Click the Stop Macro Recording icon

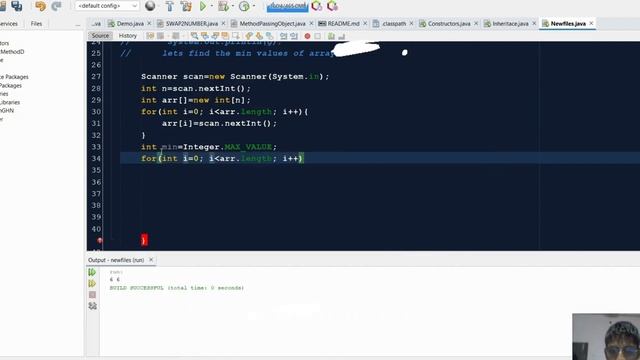pos(318,36)
